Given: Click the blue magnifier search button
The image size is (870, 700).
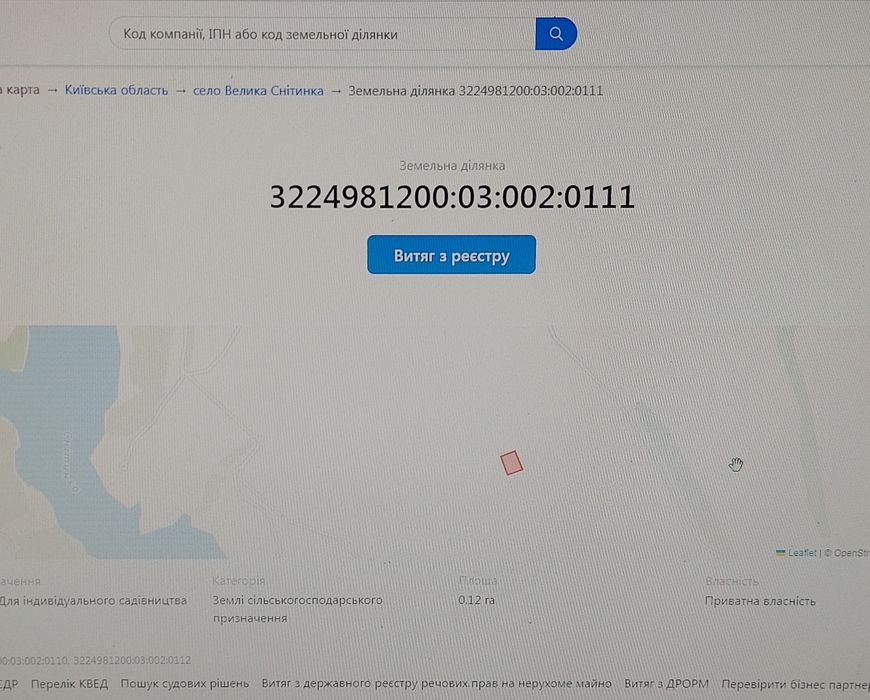Looking at the screenshot, I should click(x=556, y=34).
